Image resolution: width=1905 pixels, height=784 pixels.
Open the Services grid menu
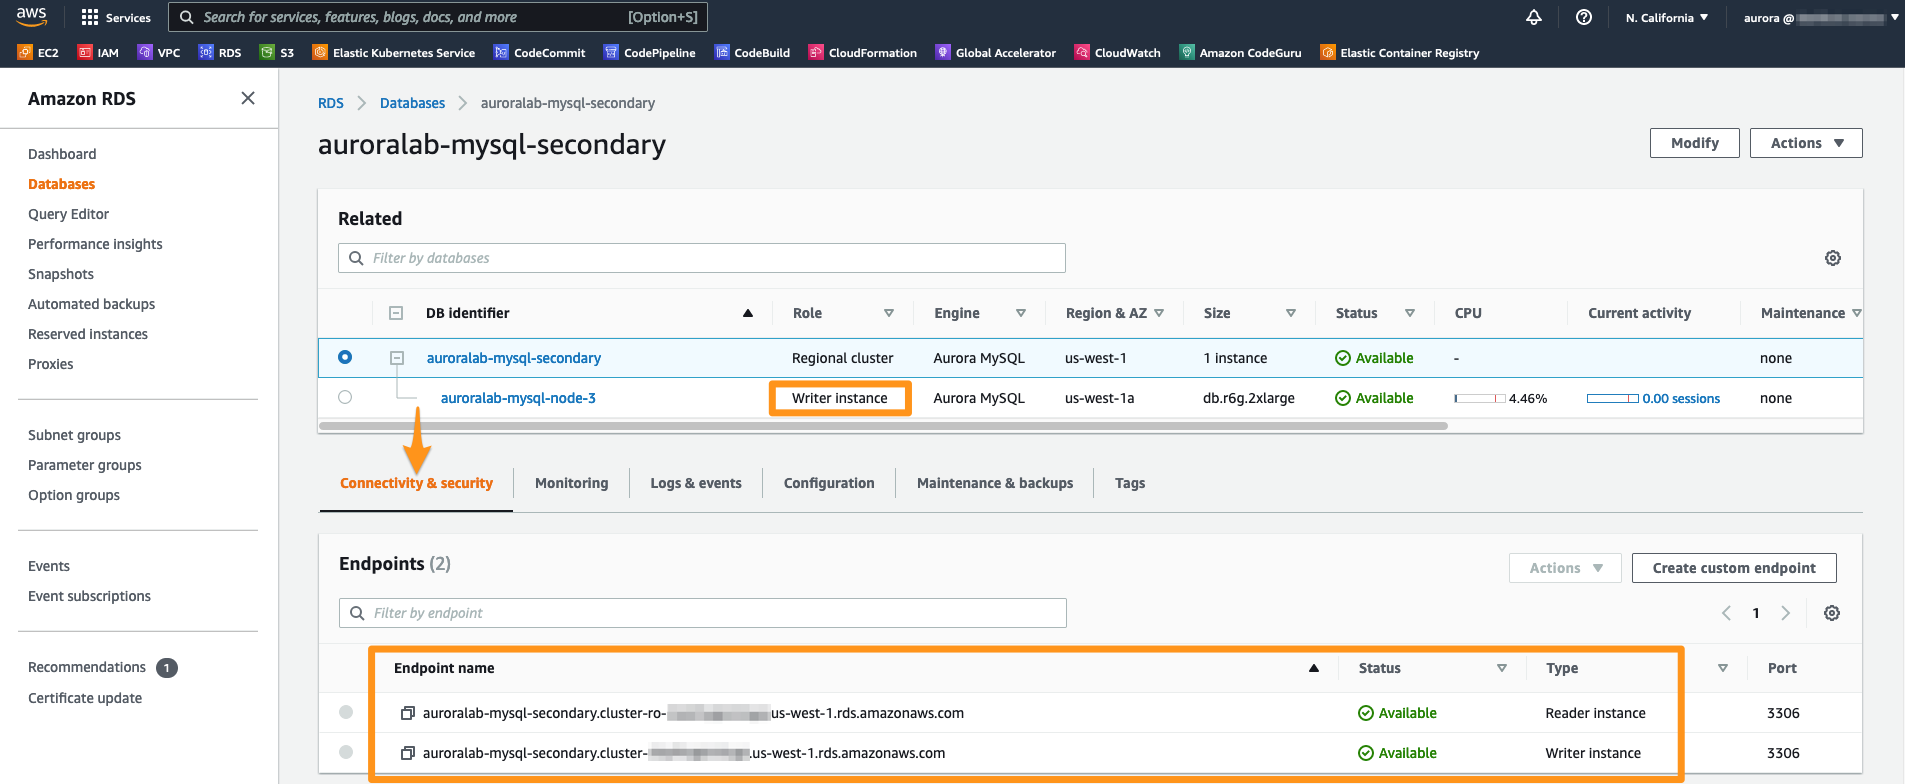coord(116,17)
